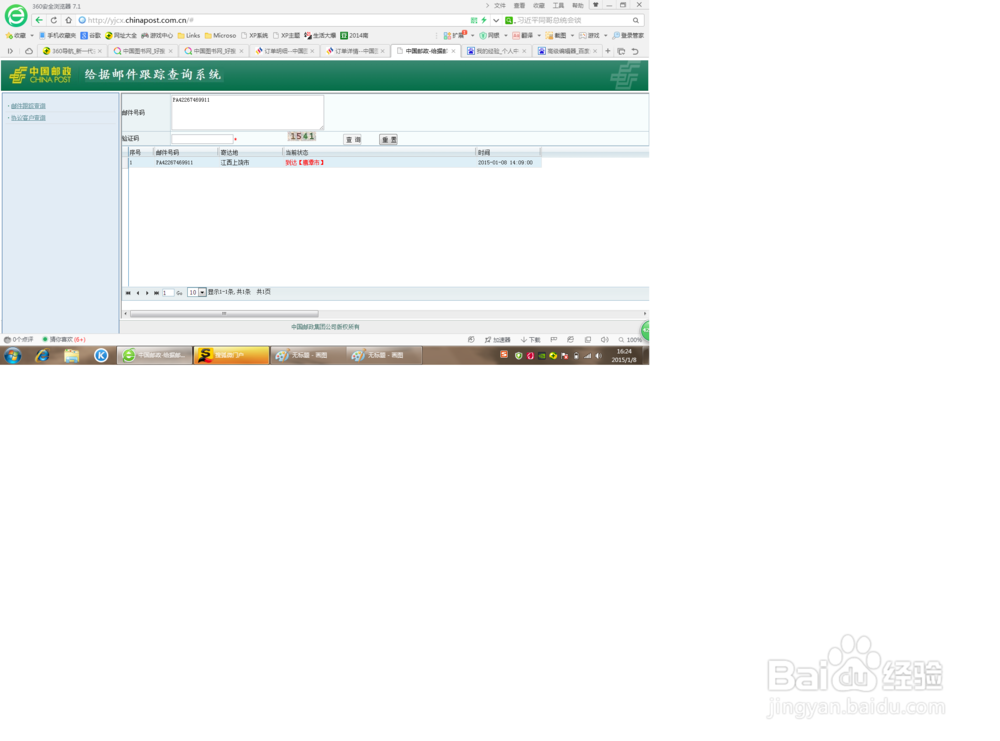The width and height of the screenshot is (1000, 741).
Task: Click the 1541 captcha image
Action: coord(302,136)
